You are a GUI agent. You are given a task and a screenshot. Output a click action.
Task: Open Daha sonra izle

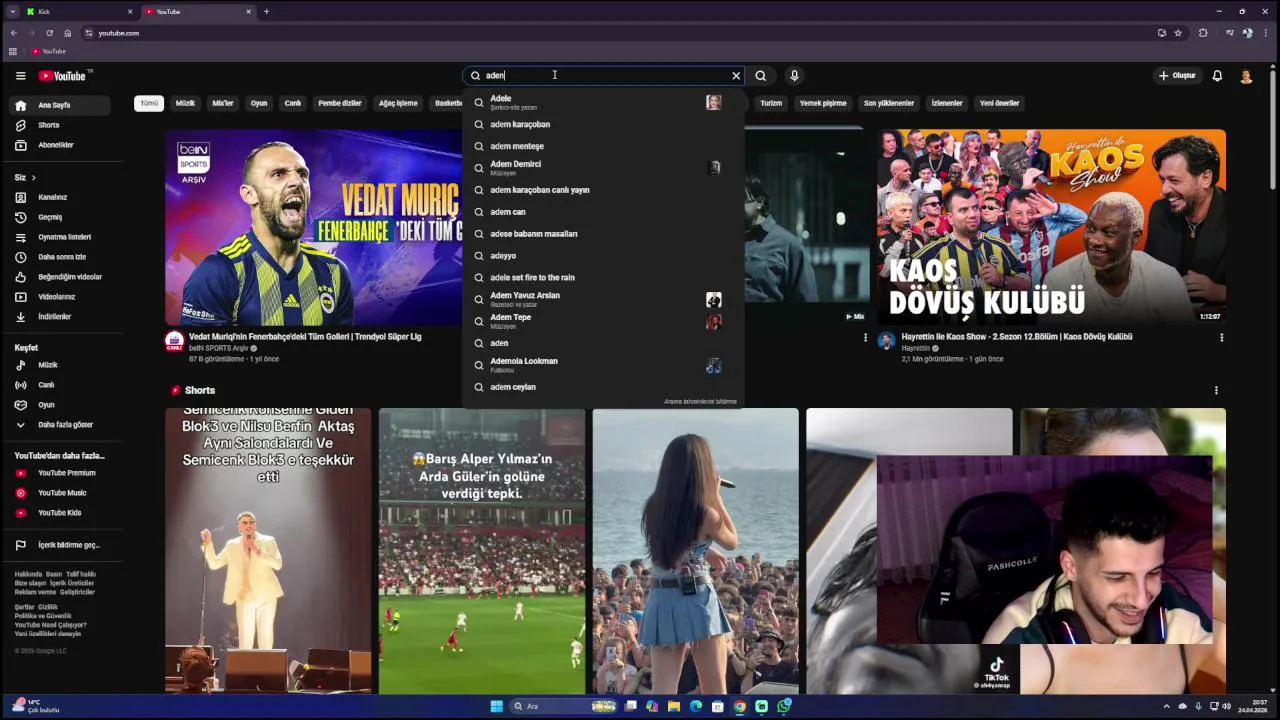coord(59,257)
